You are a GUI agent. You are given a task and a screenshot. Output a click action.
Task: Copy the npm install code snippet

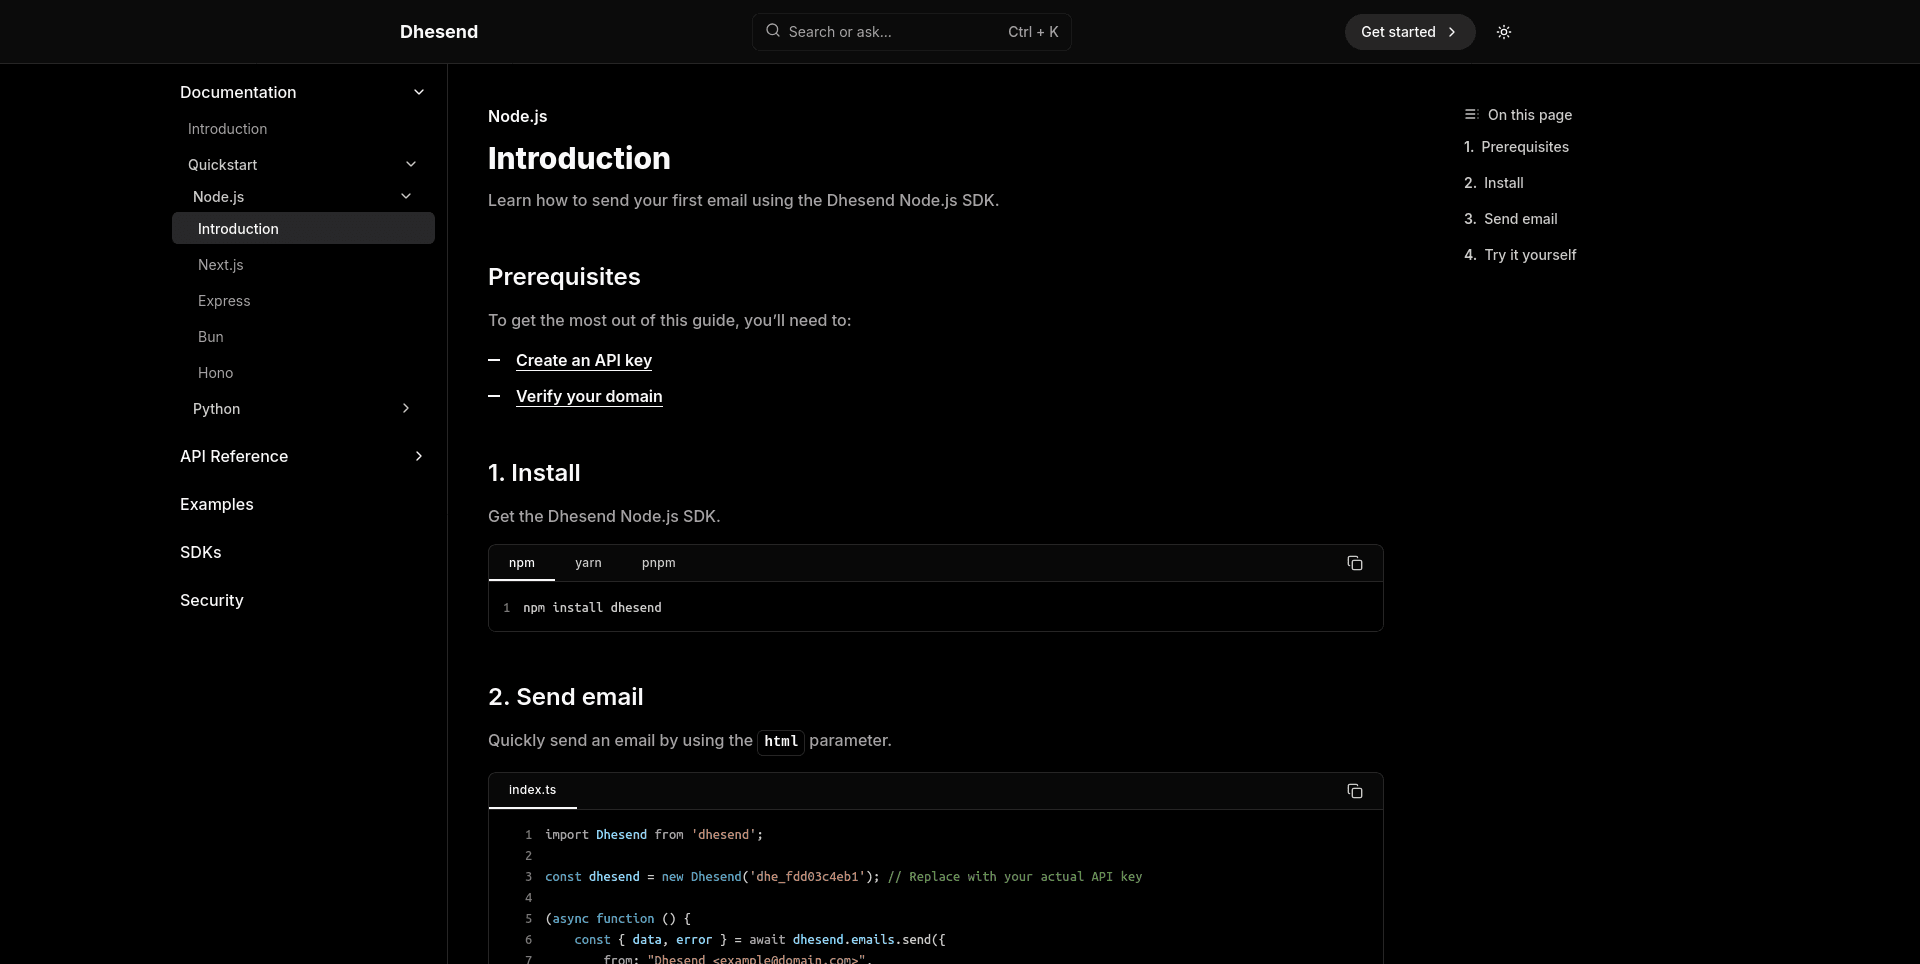coord(1355,563)
